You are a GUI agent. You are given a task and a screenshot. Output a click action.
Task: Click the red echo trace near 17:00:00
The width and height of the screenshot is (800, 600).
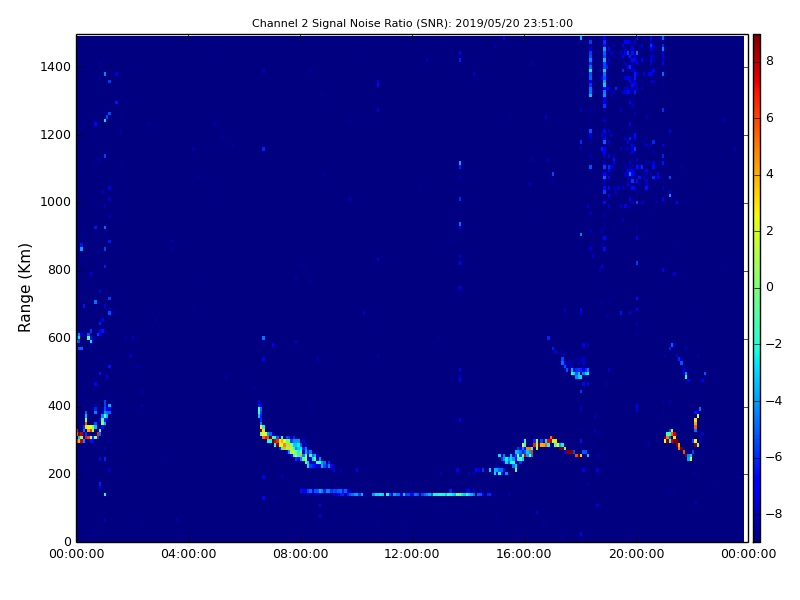(556, 444)
